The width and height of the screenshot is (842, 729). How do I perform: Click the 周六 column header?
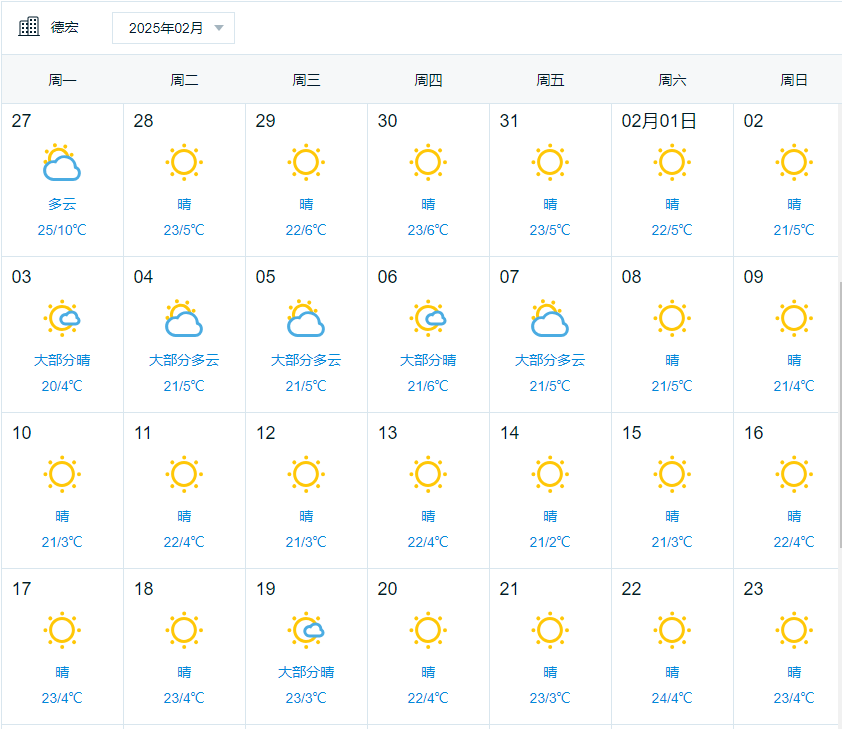672,80
